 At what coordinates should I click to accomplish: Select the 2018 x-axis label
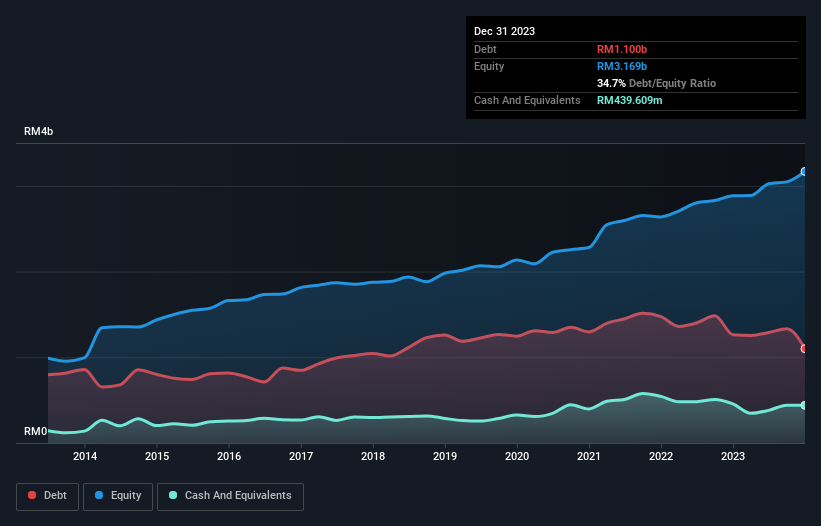coord(373,456)
